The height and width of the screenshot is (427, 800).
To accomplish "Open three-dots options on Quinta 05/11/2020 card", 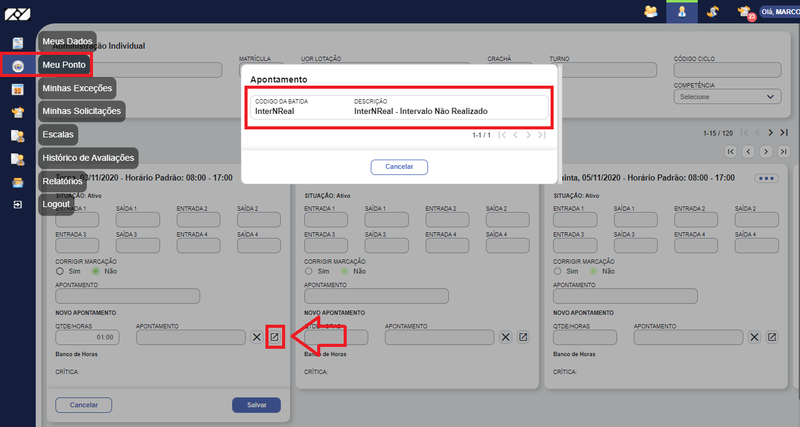I will (766, 179).
